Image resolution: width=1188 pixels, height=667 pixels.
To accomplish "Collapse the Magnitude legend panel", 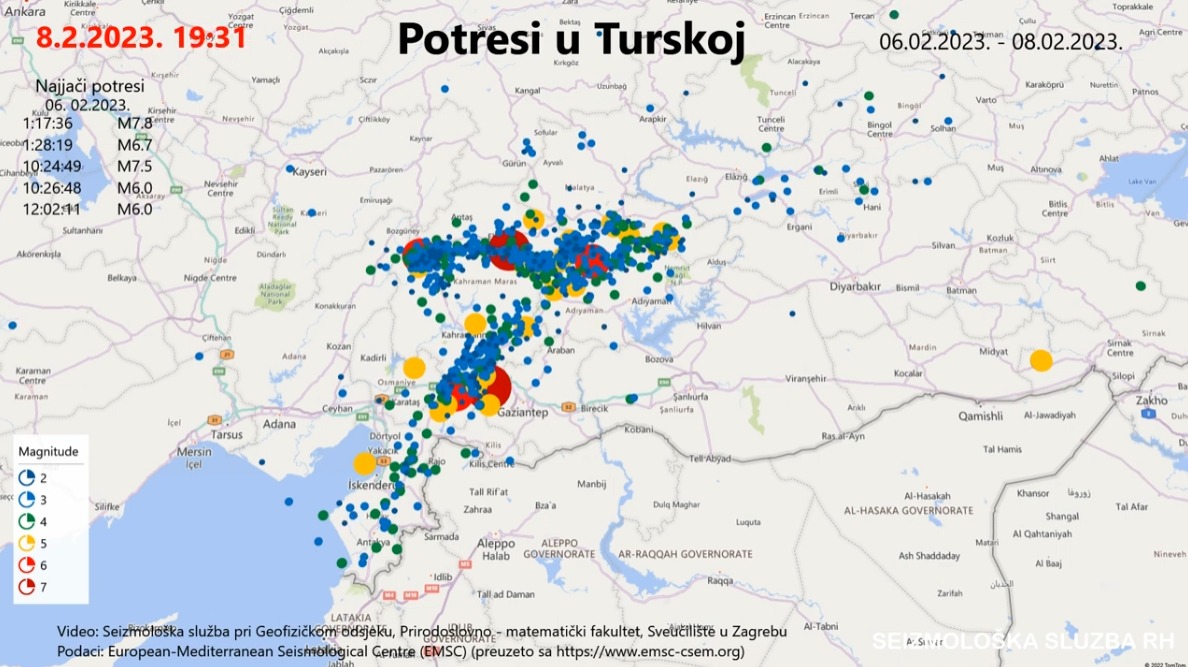I will pyautogui.click(x=49, y=451).
